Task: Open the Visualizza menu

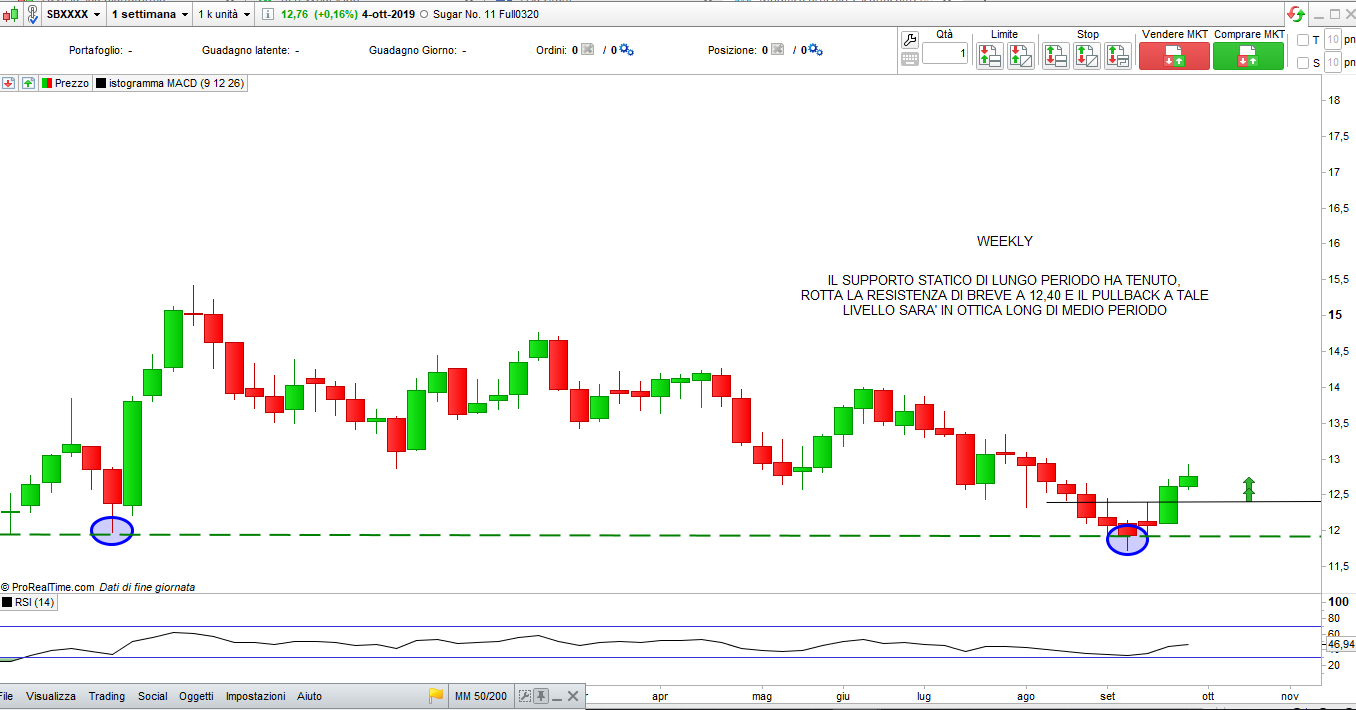Action: point(51,696)
